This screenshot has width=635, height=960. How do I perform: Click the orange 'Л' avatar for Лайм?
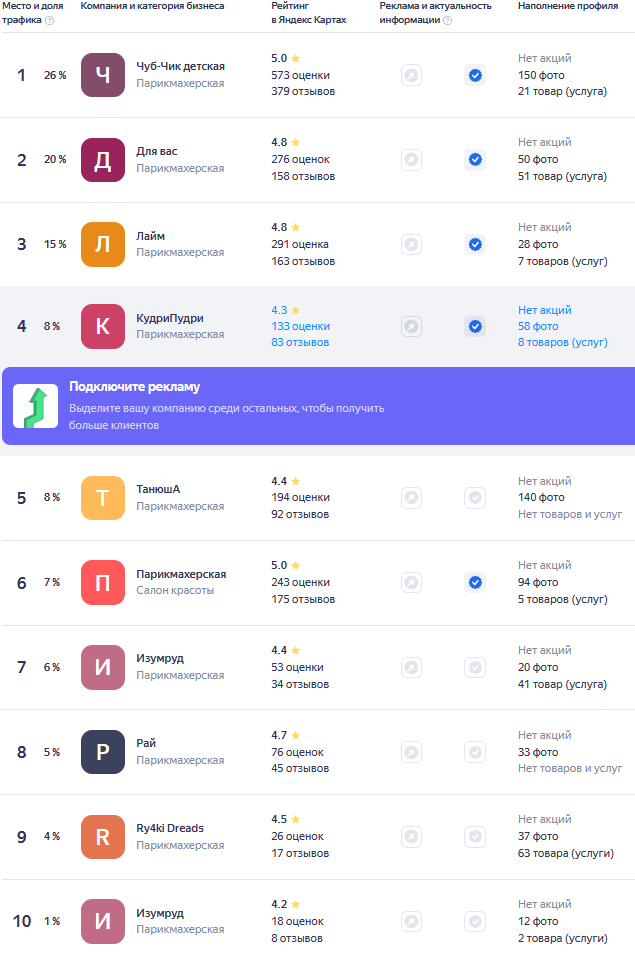pyautogui.click(x=103, y=244)
